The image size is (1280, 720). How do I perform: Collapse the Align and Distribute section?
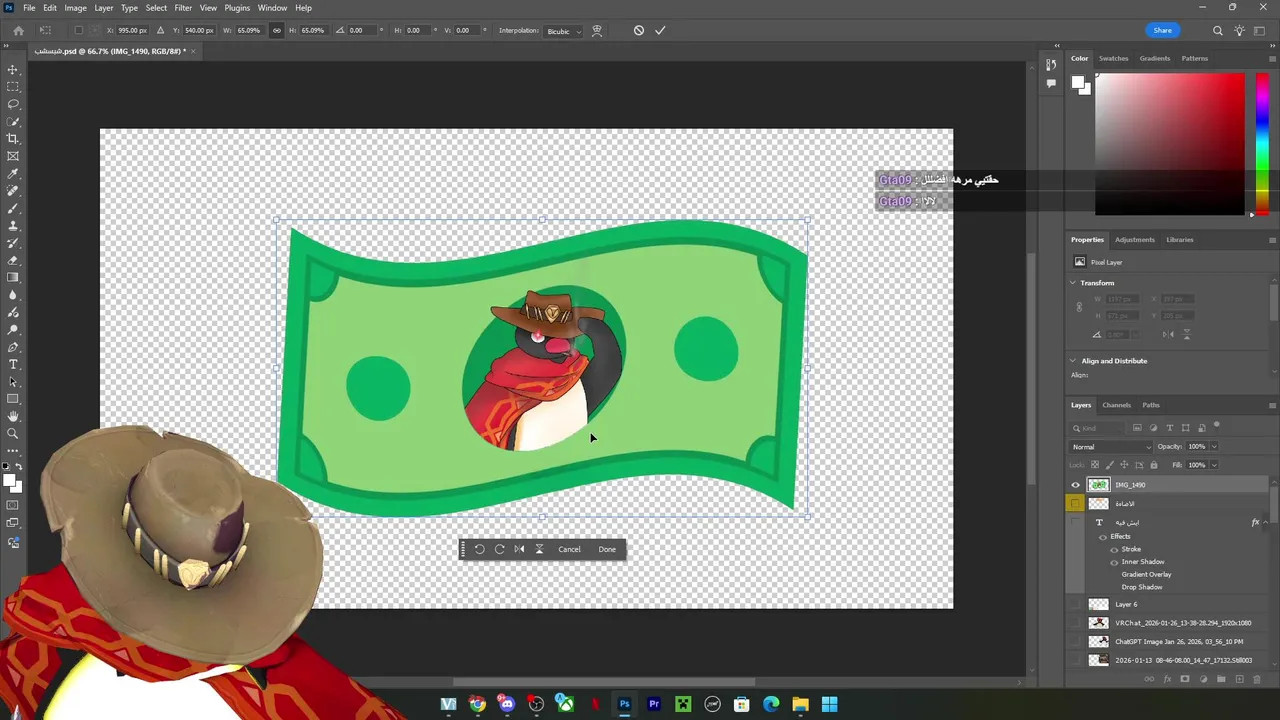click(1073, 361)
